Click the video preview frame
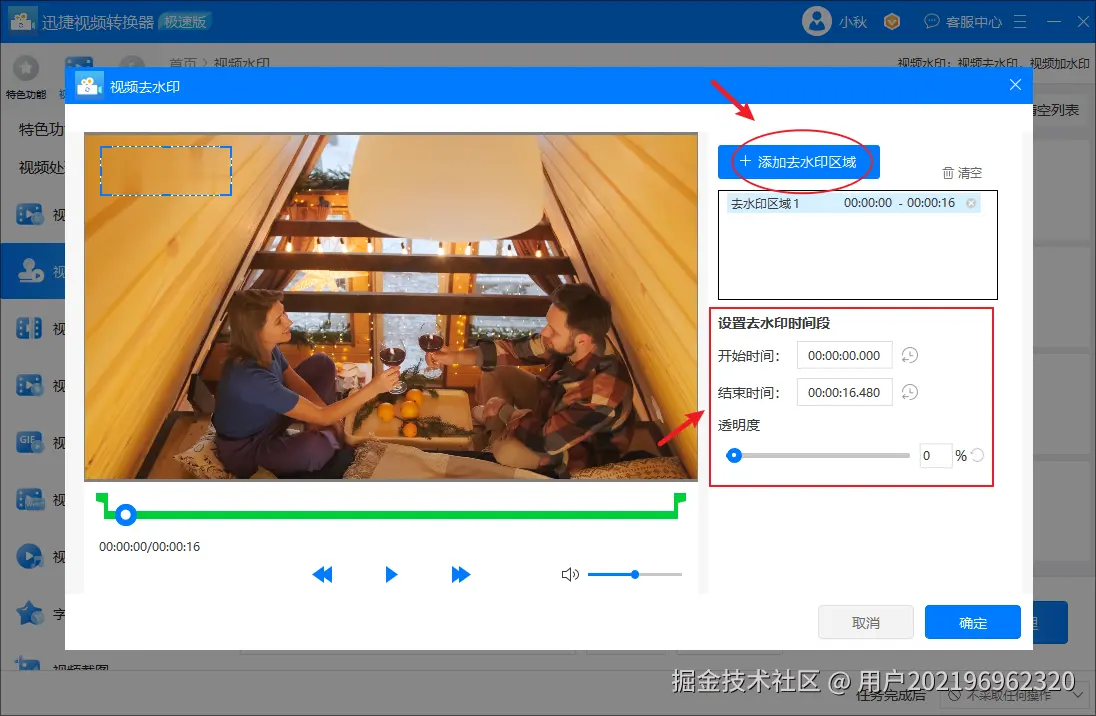 pyautogui.click(x=391, y=306)
